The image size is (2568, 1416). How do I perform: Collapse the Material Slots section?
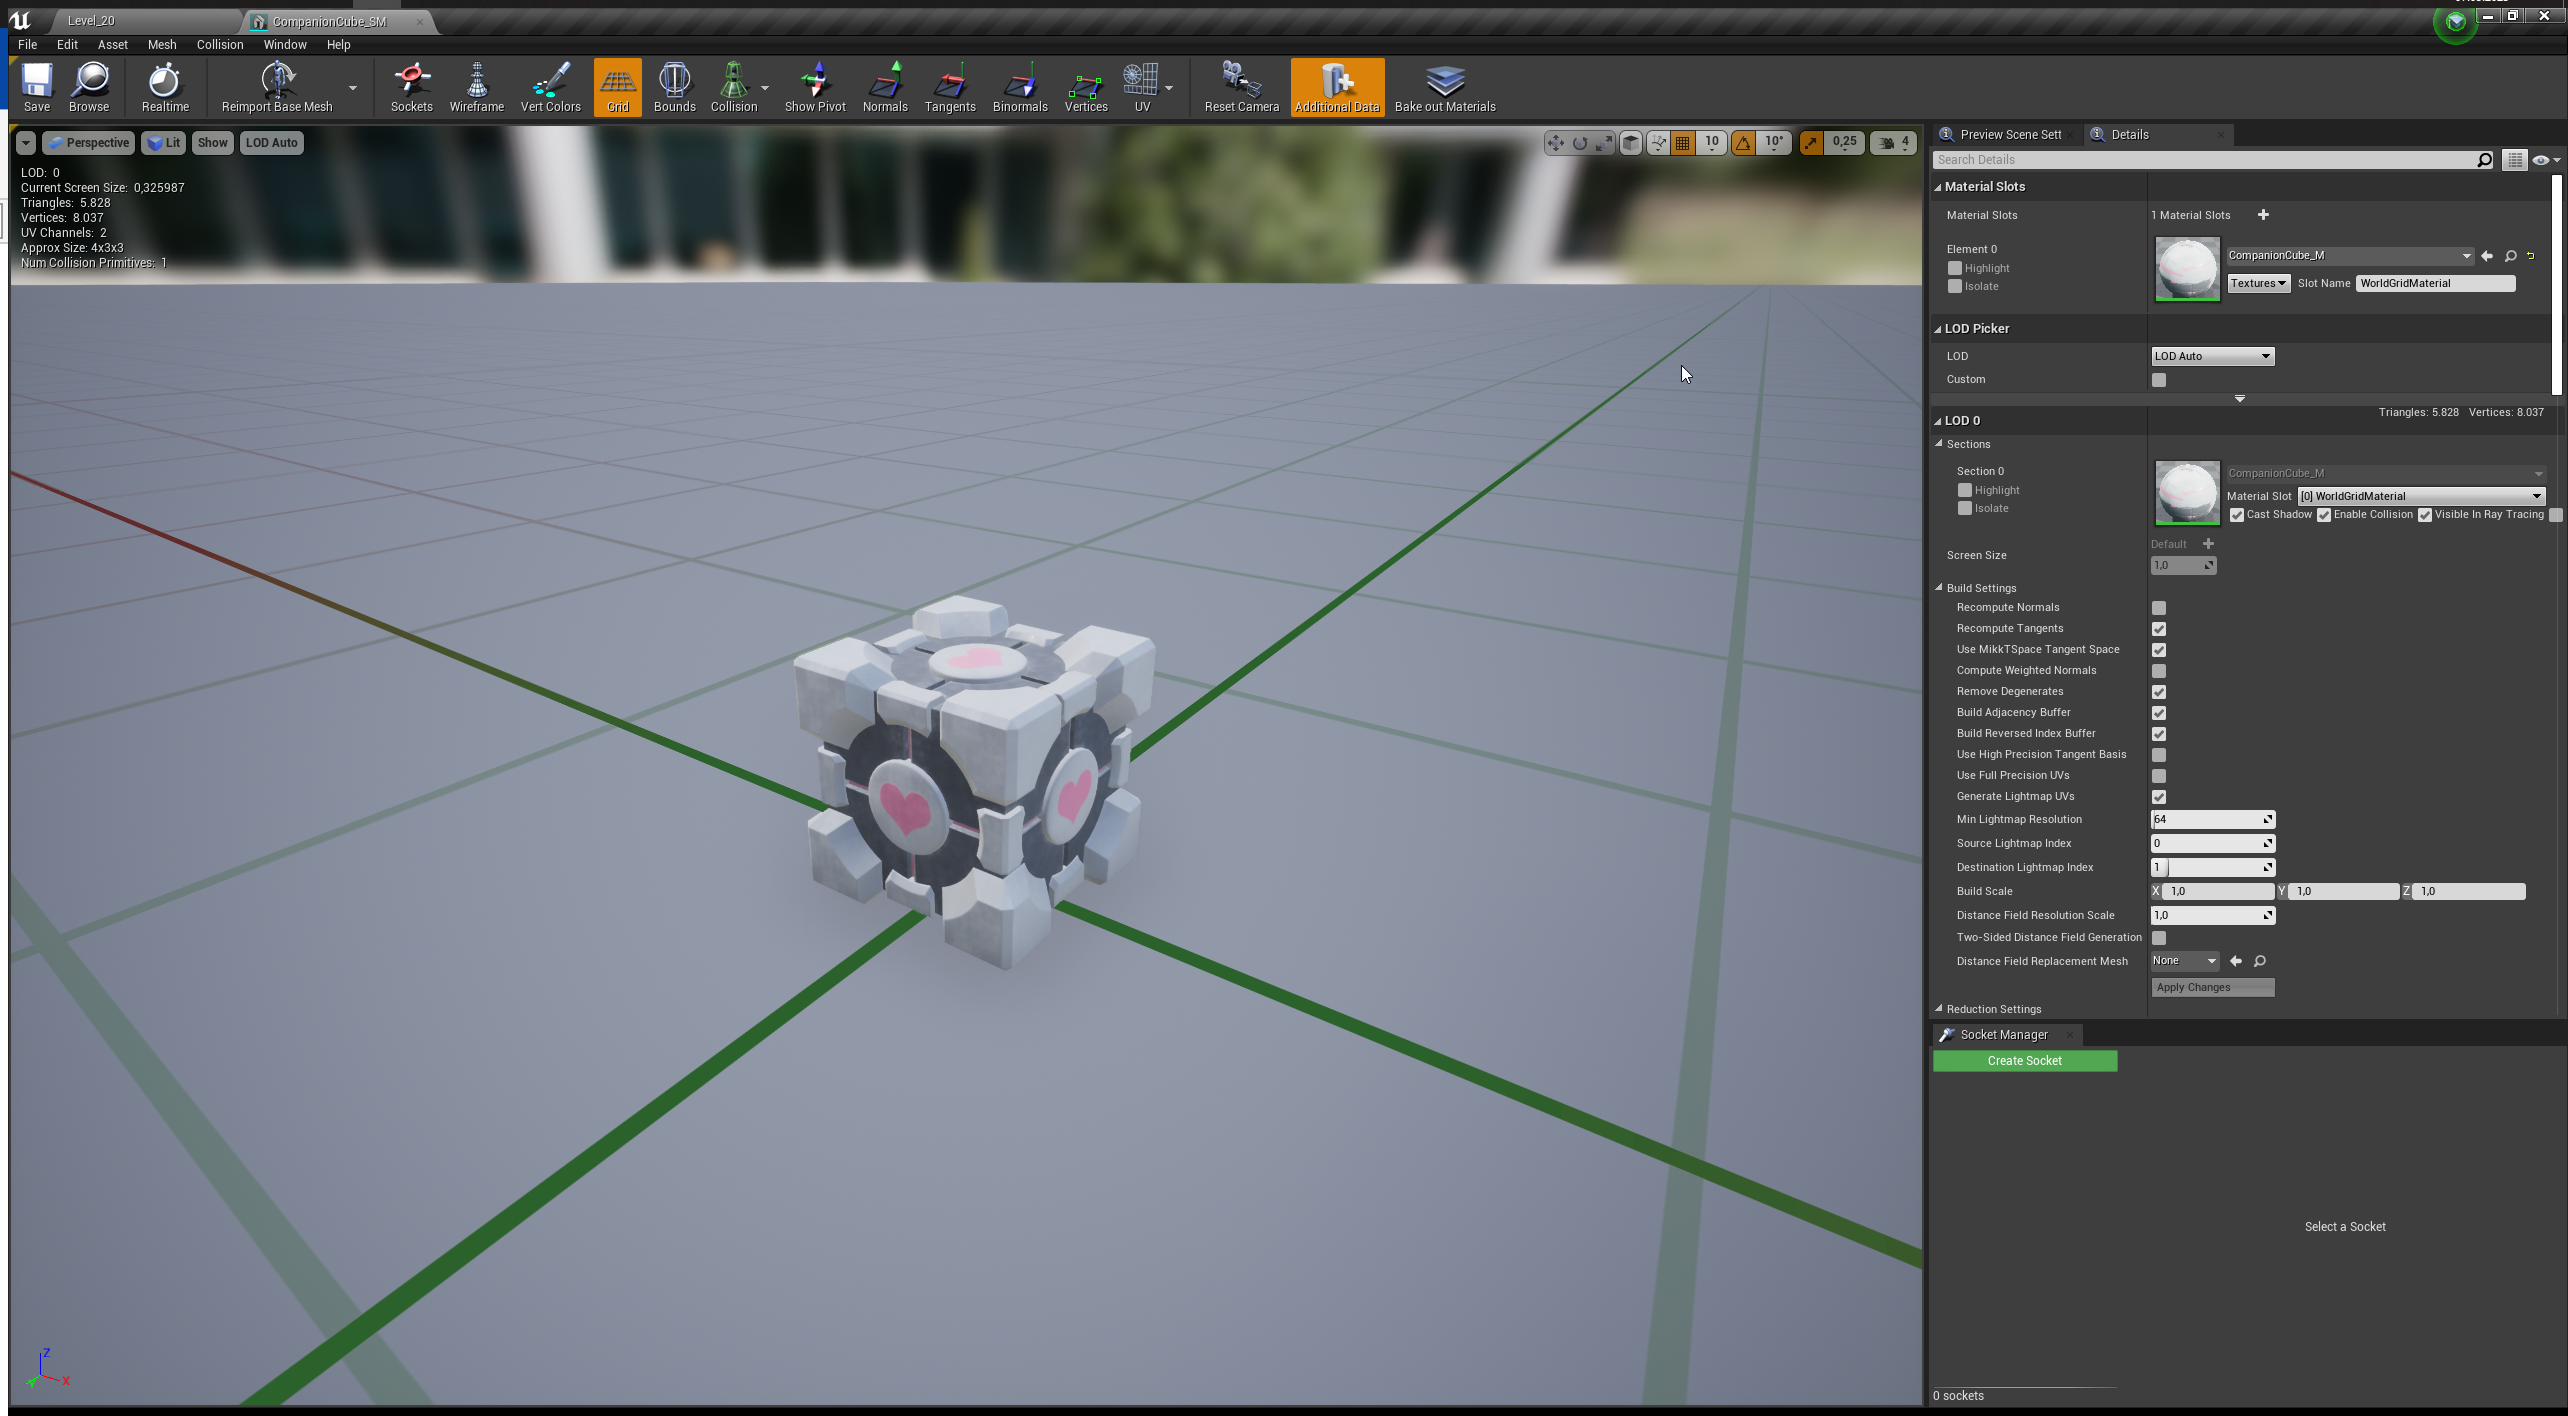coord(1938,187)
